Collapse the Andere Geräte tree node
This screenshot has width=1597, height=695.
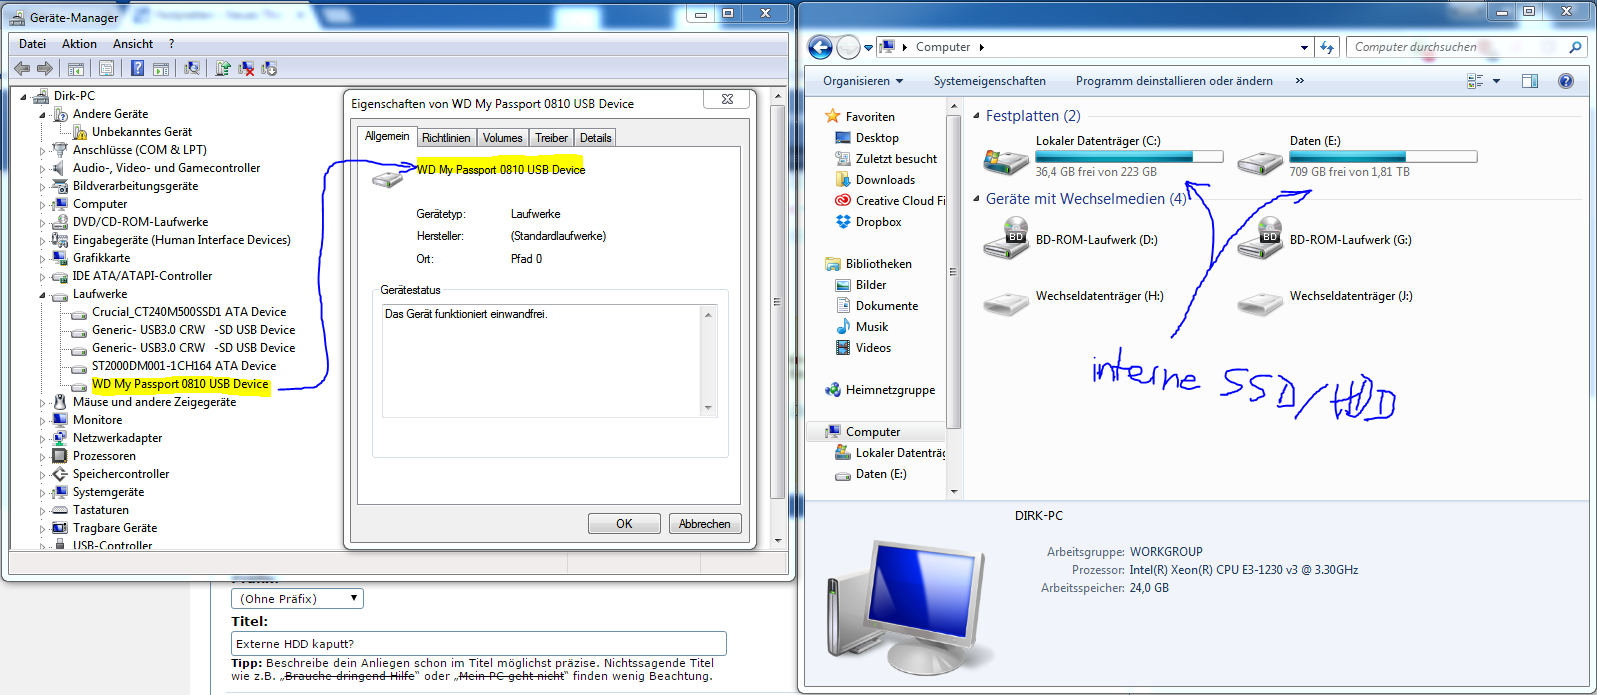(x=43, y=115)
